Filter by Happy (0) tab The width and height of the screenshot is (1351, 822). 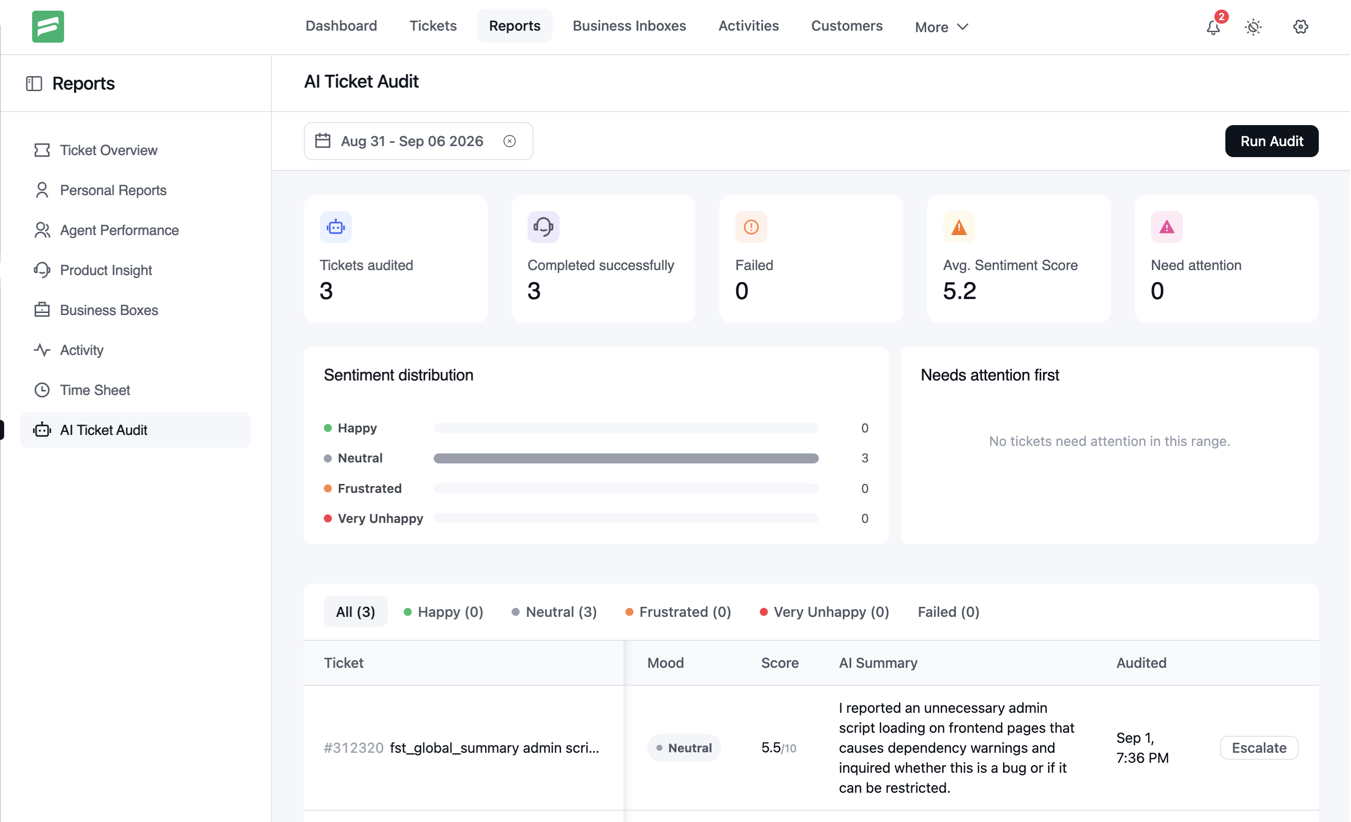pyautogui.click(x=443, y=612)
